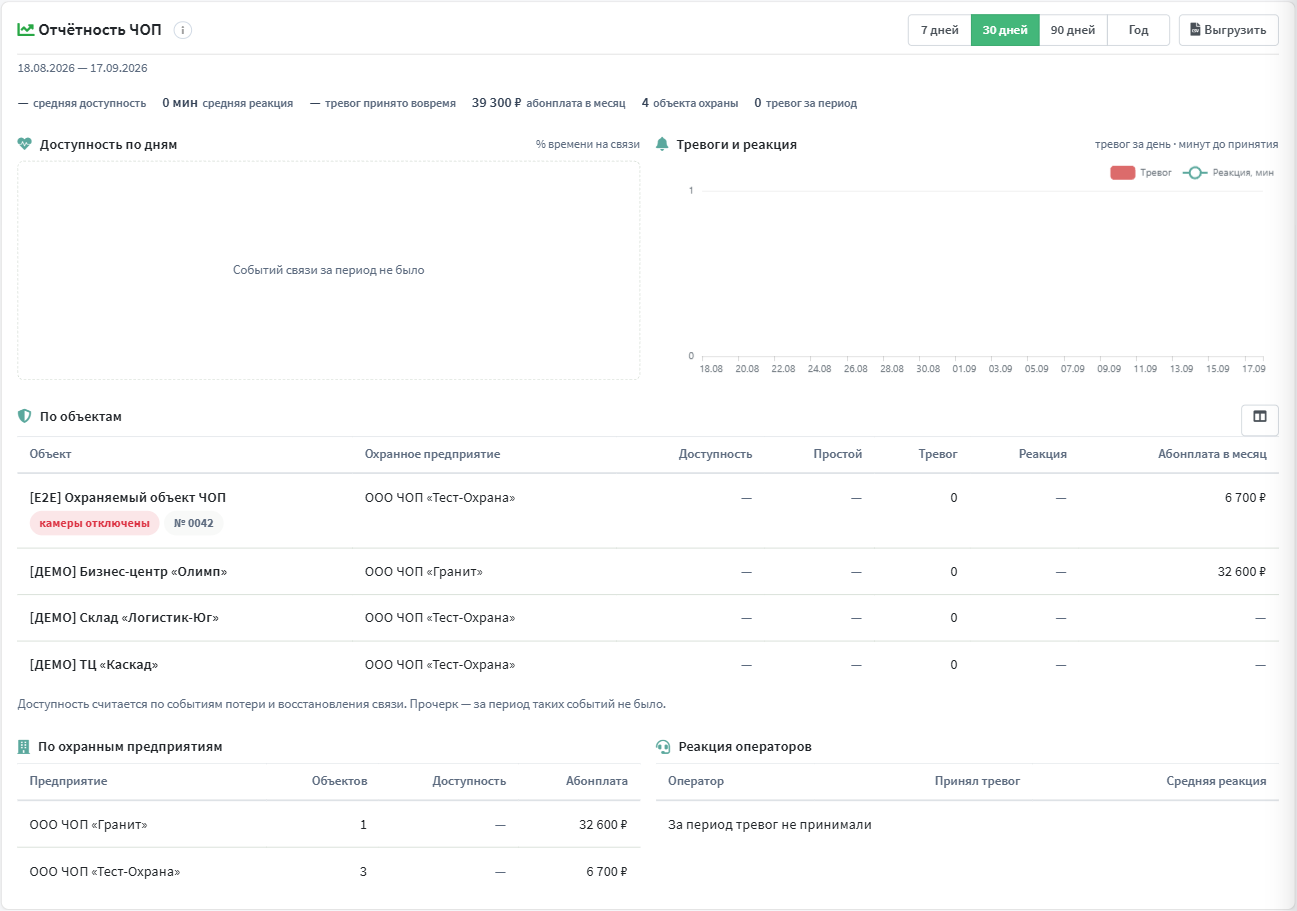Click the info icon beside Отчётность ЧОП
1297x911 pixels.
coord(182,30)
